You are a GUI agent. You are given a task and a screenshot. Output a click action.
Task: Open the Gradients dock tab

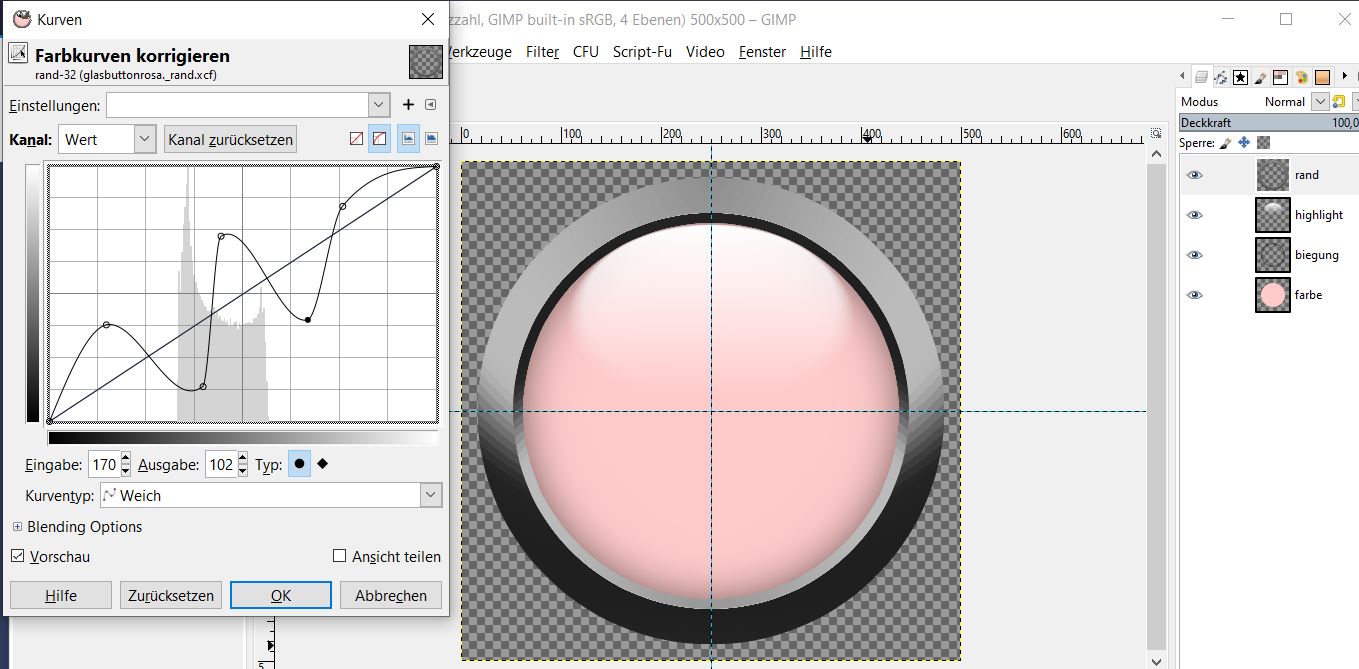click(1322, 77)
